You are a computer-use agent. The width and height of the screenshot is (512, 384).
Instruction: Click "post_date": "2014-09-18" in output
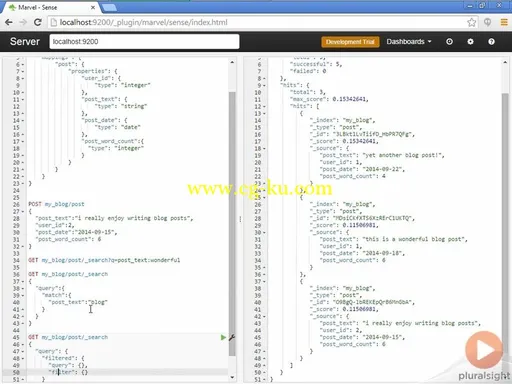(x=362, y=253)
